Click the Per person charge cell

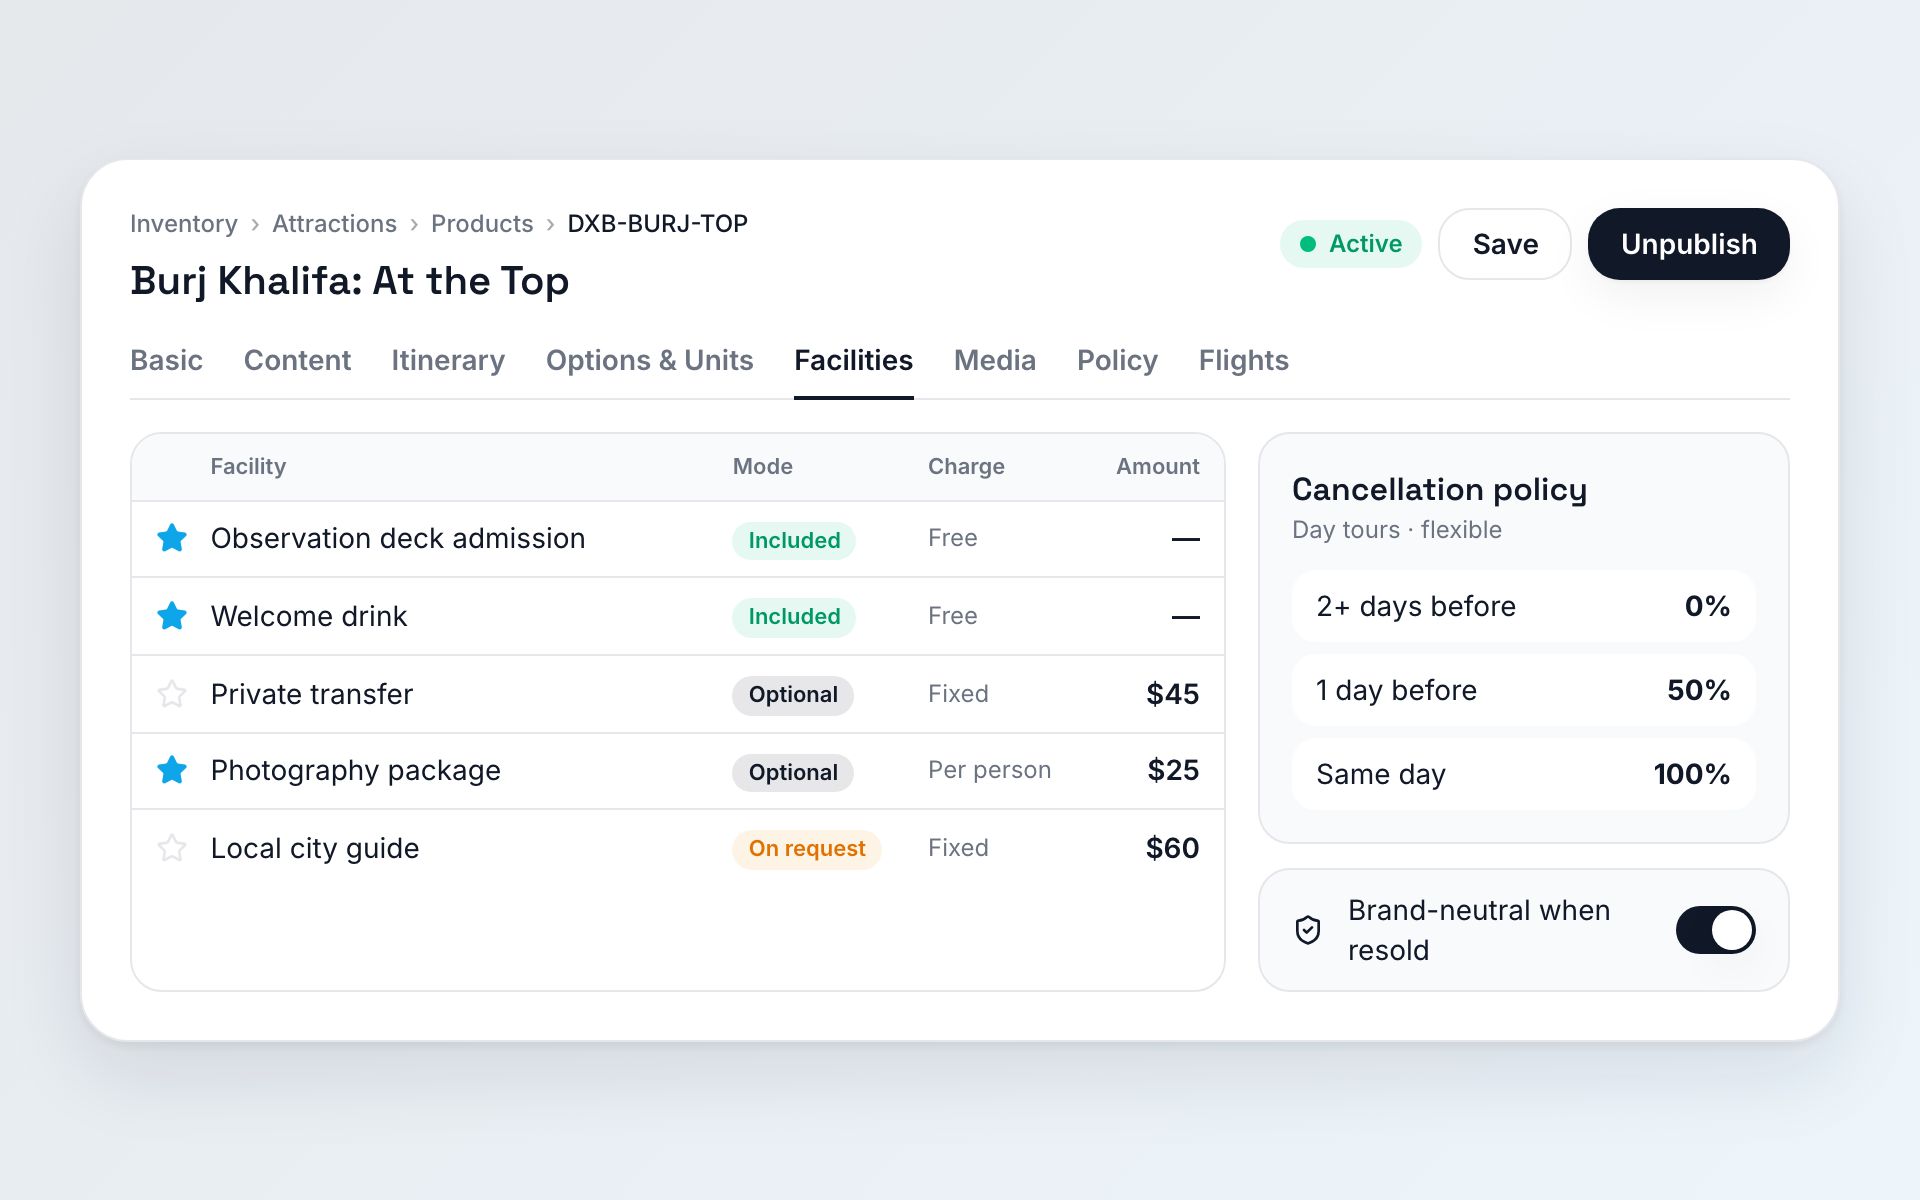(x=989, y=770)
